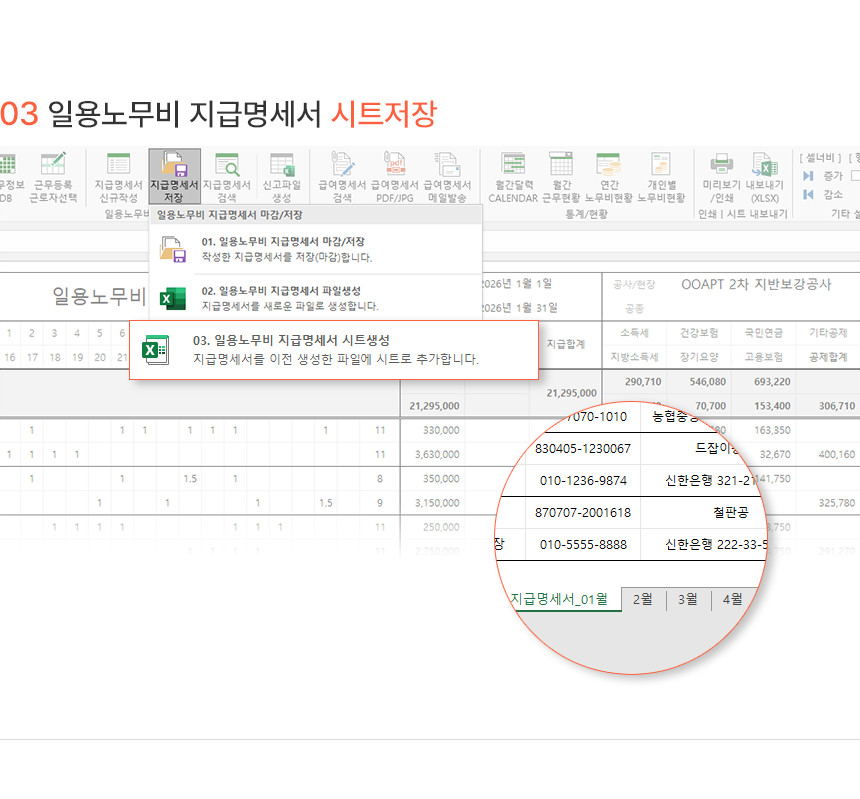
Task: Open the 월간달력 CALENDAR view
Action: (513, 175)
